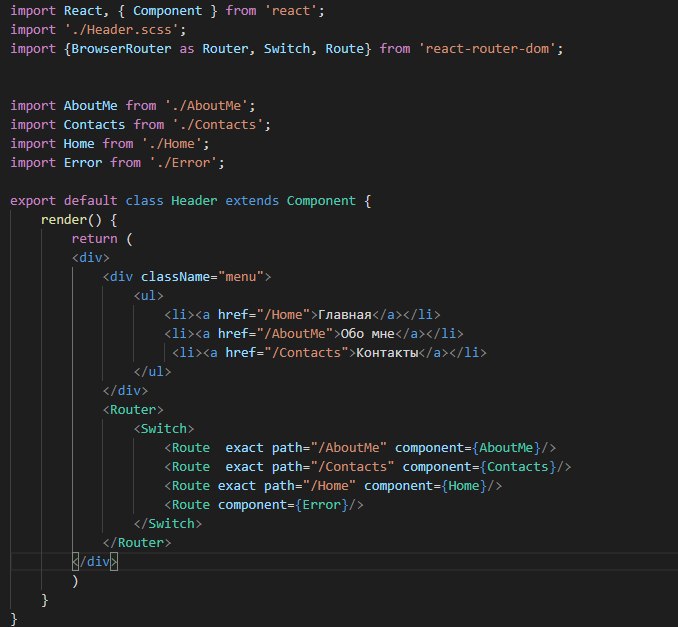Click className="menu" attribute

coord(202,277)
